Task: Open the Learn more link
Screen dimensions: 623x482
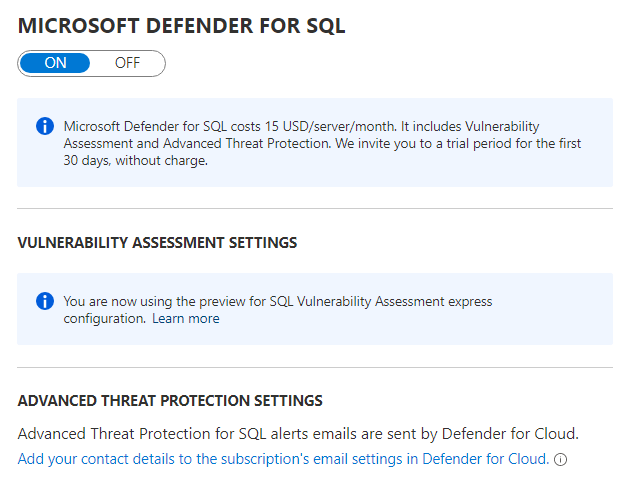Action: click(x=186, y=319)
